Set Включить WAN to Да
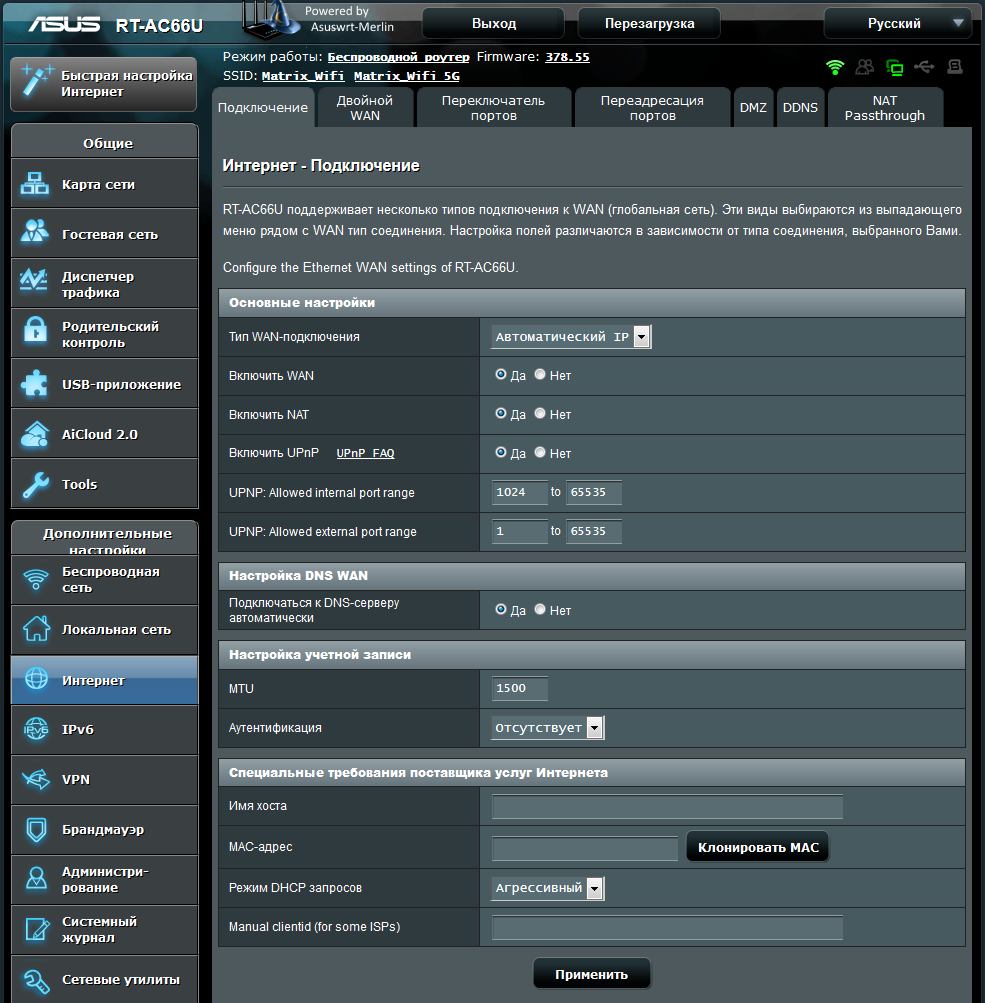The image size is (985, 1003). (501, 375)
